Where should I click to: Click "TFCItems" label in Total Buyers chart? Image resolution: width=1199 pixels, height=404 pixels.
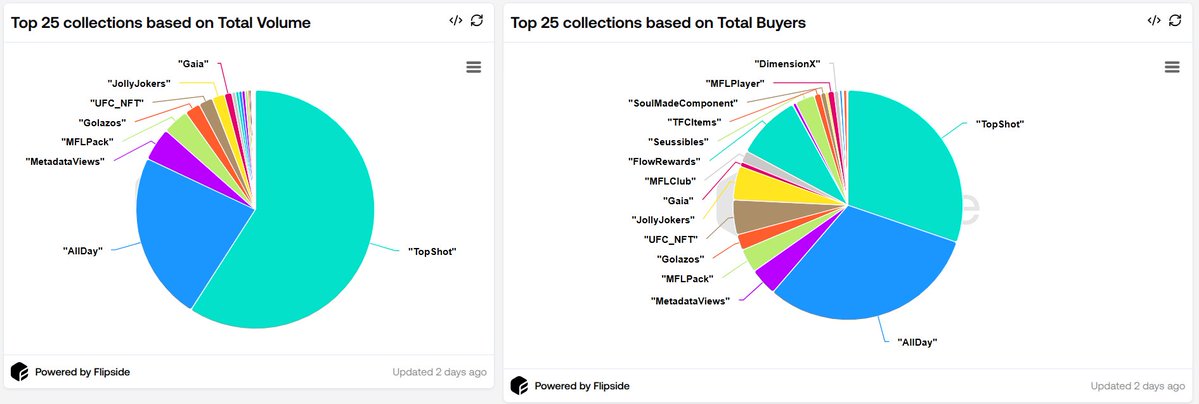point(696,122)
